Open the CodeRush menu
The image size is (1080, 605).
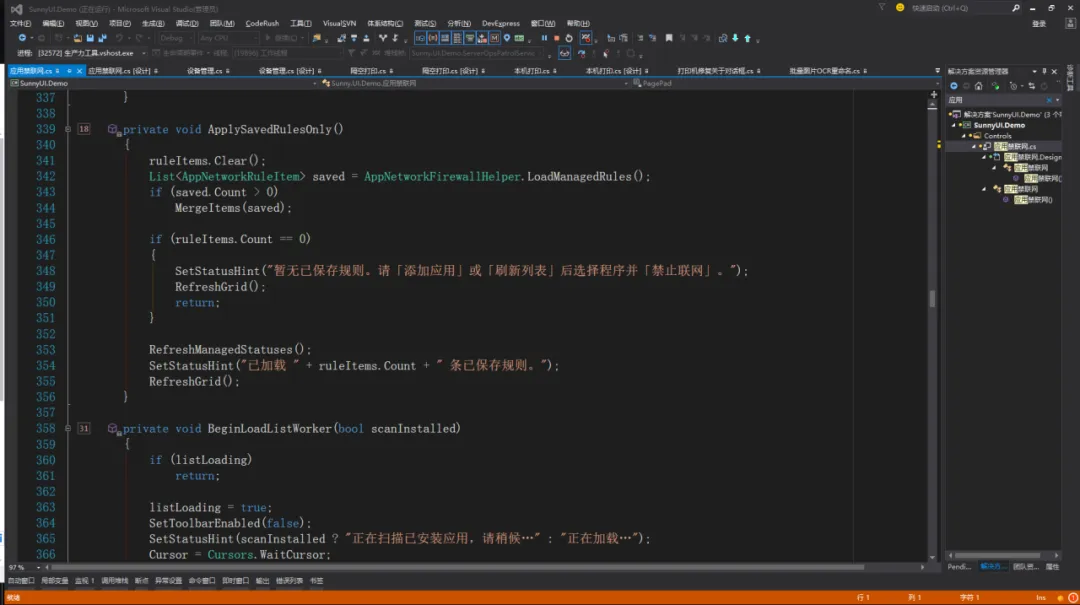262,23
